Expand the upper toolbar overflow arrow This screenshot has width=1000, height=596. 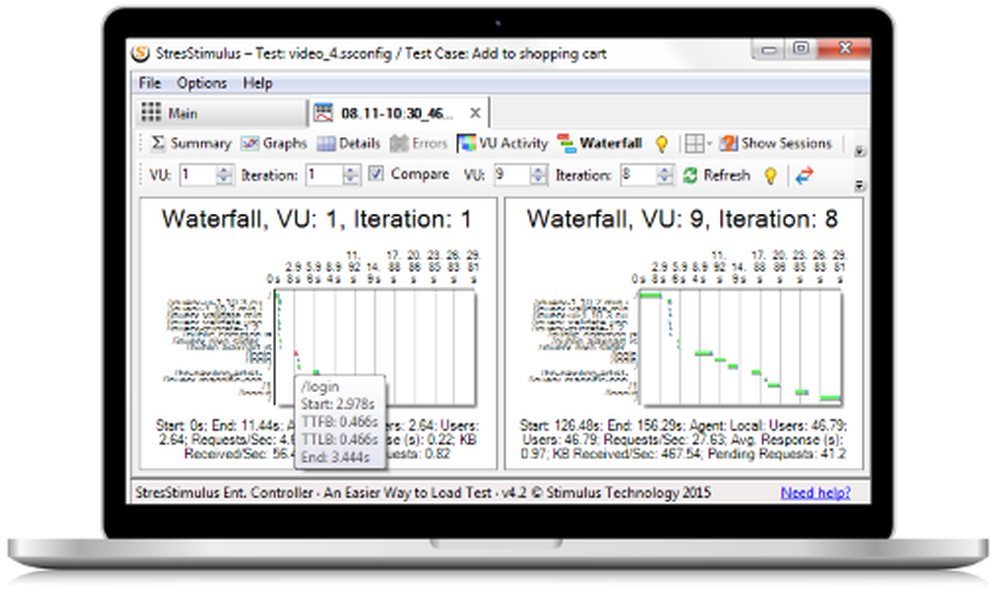(860, 152)
